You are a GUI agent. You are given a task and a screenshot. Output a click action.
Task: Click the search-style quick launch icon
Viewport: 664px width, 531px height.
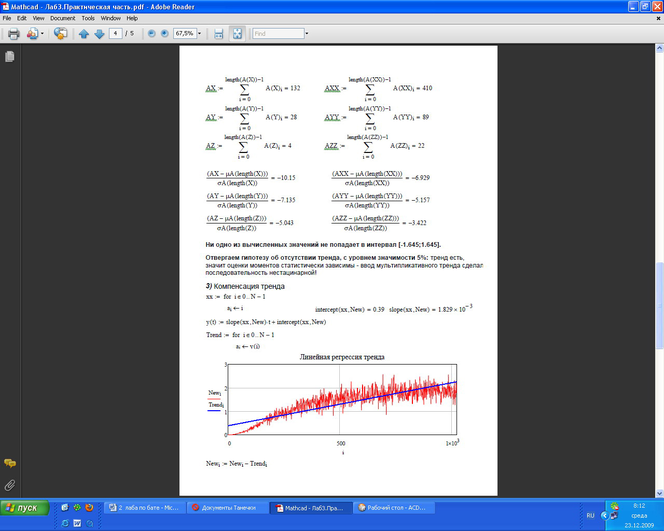[90, 523]
